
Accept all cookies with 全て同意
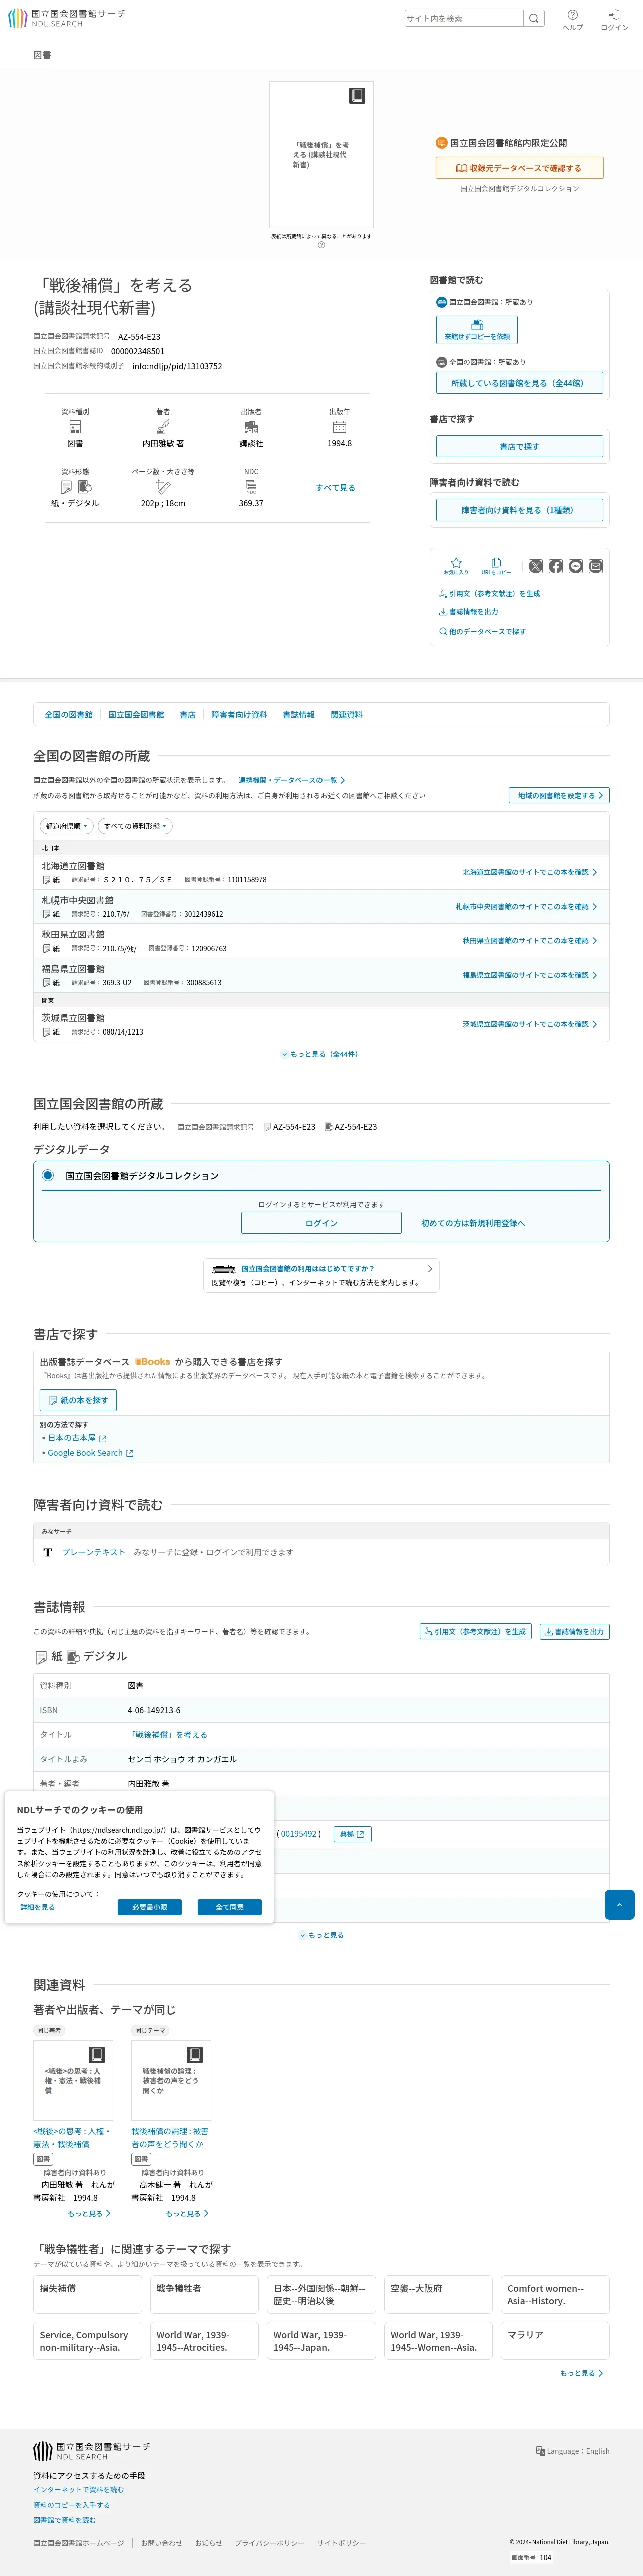tap(229, 1907)
